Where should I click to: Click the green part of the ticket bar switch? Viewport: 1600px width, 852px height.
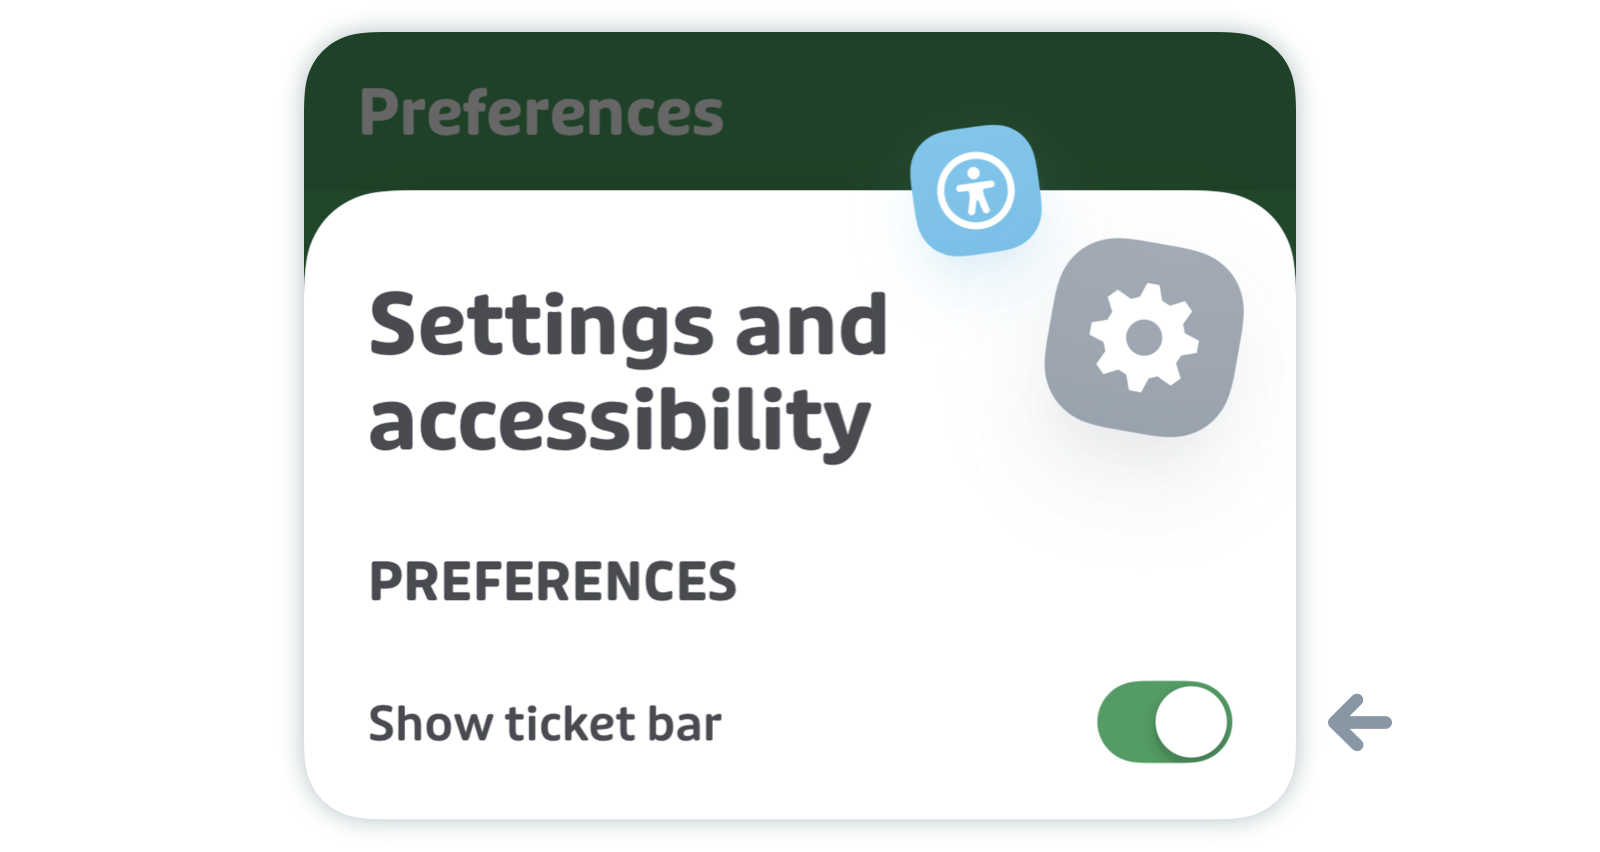[x=1125, y=722]
